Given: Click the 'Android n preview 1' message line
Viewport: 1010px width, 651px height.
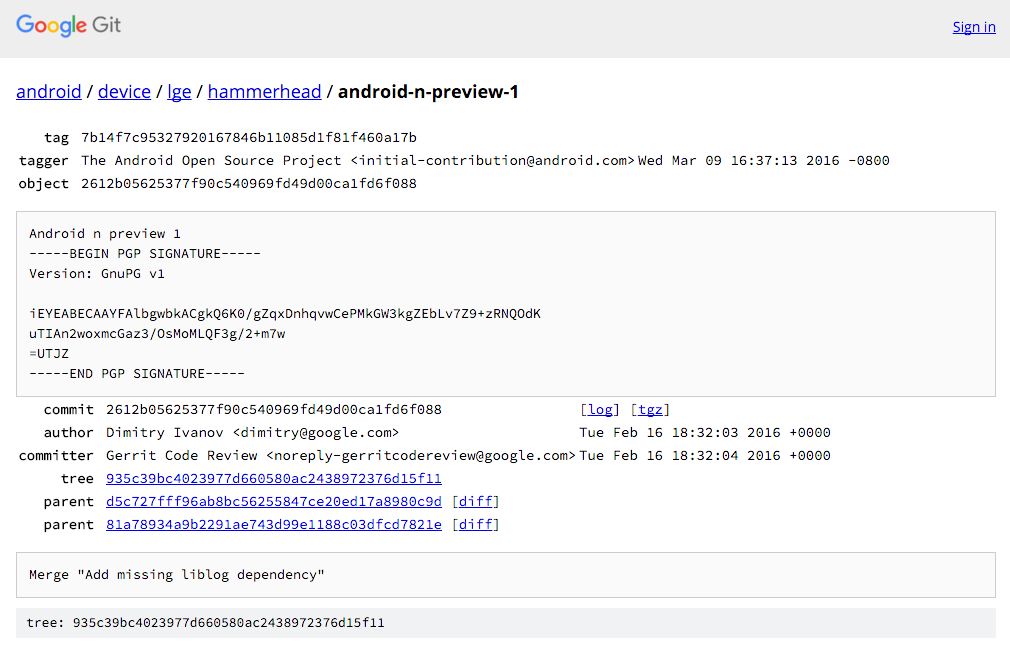Looking at the screenshot, I should pyautogui.click(x=105, y=234).
